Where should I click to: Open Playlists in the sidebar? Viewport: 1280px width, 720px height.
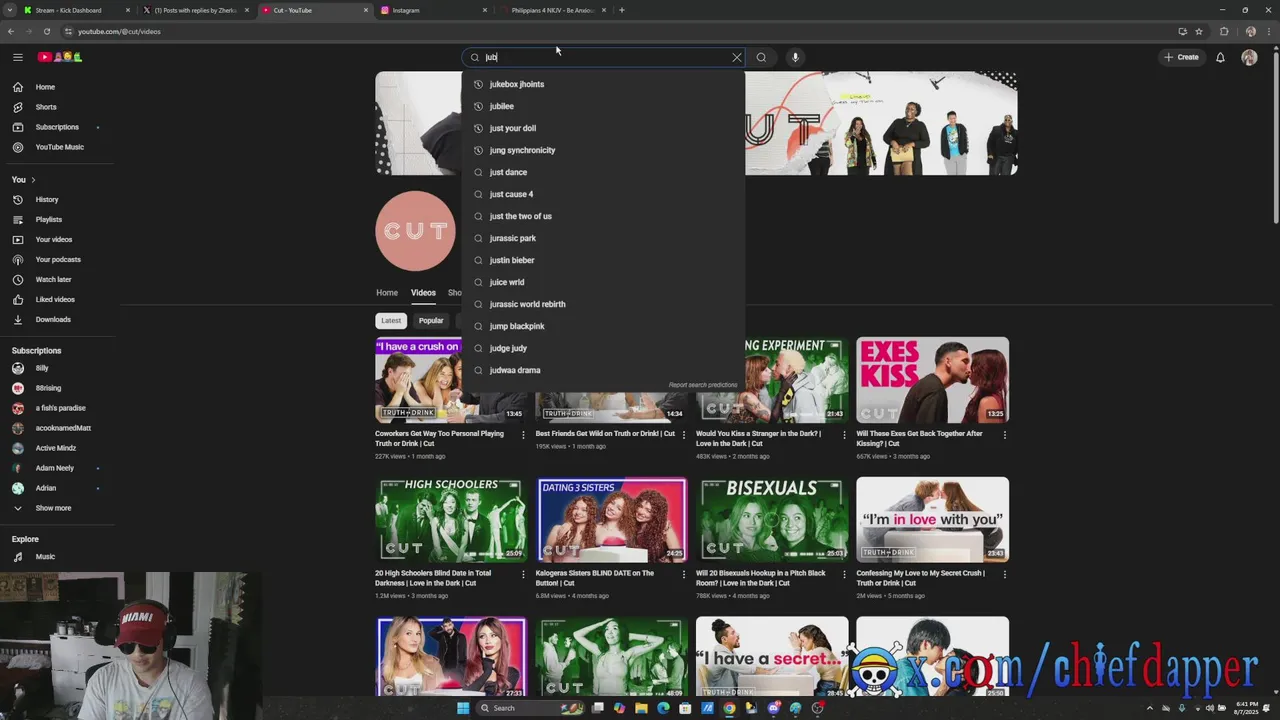(48, 219)
